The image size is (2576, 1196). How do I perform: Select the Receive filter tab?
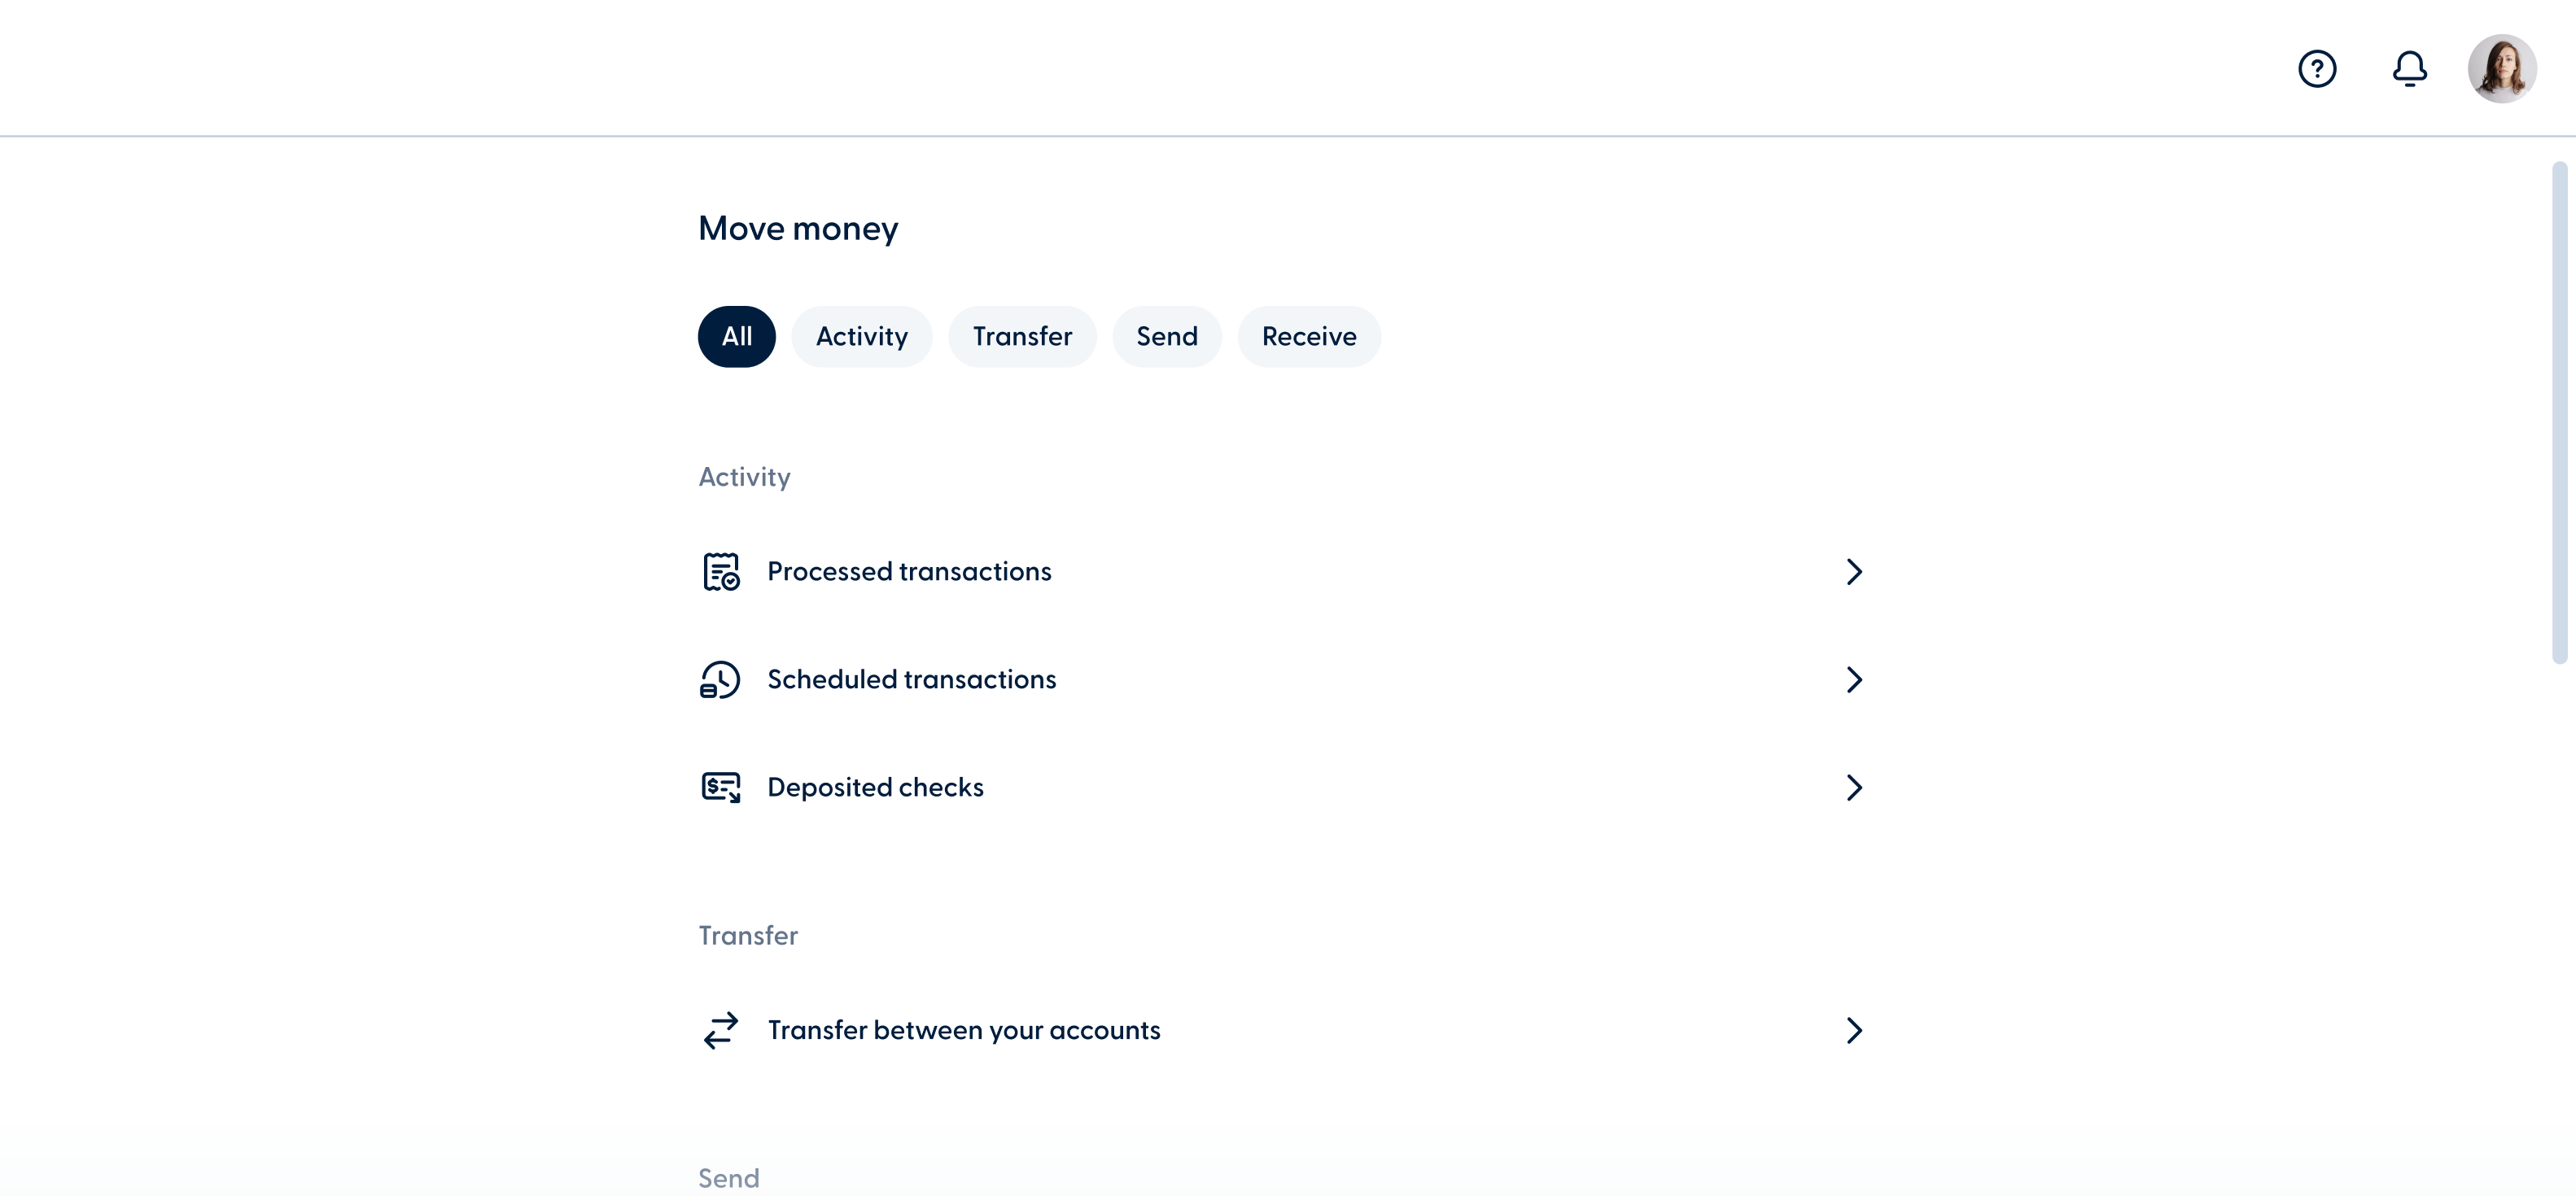1308,336
